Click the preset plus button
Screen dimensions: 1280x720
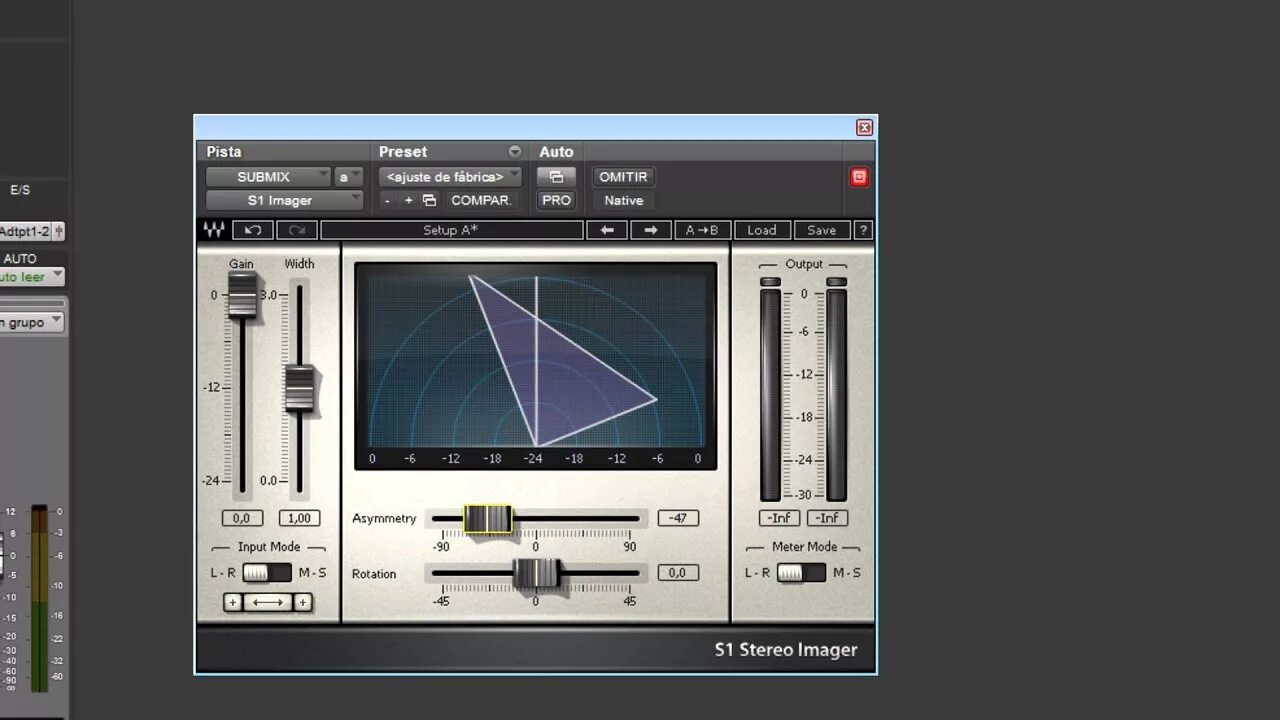point(408,200)
